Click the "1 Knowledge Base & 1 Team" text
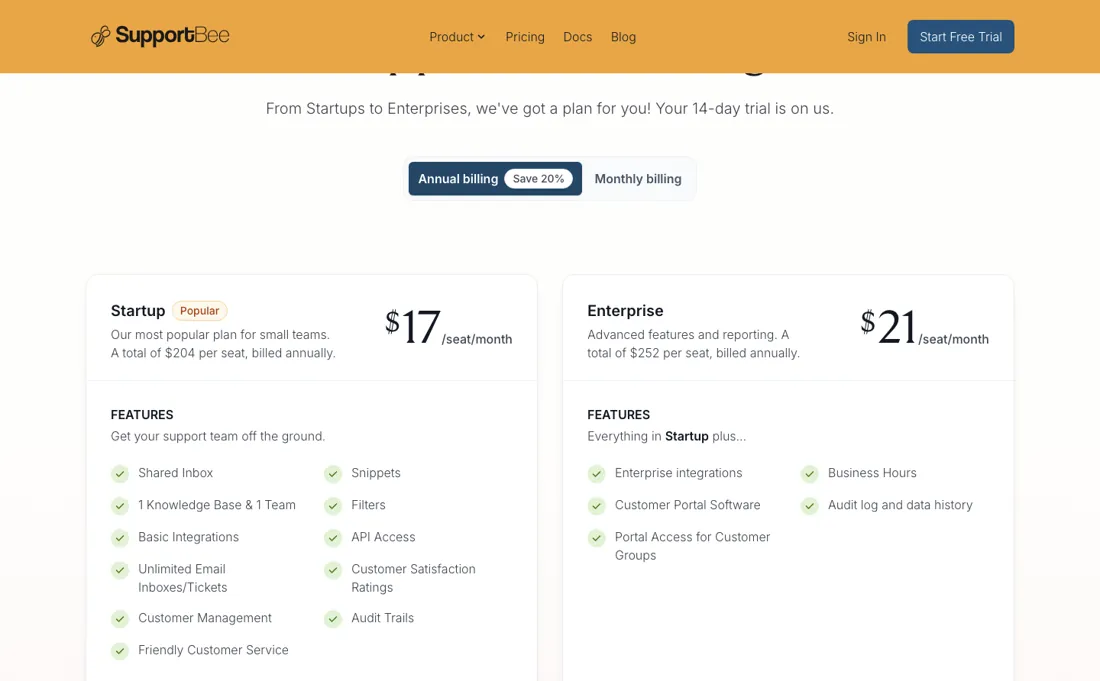The image size is (1100, 681). click(217, 505)
